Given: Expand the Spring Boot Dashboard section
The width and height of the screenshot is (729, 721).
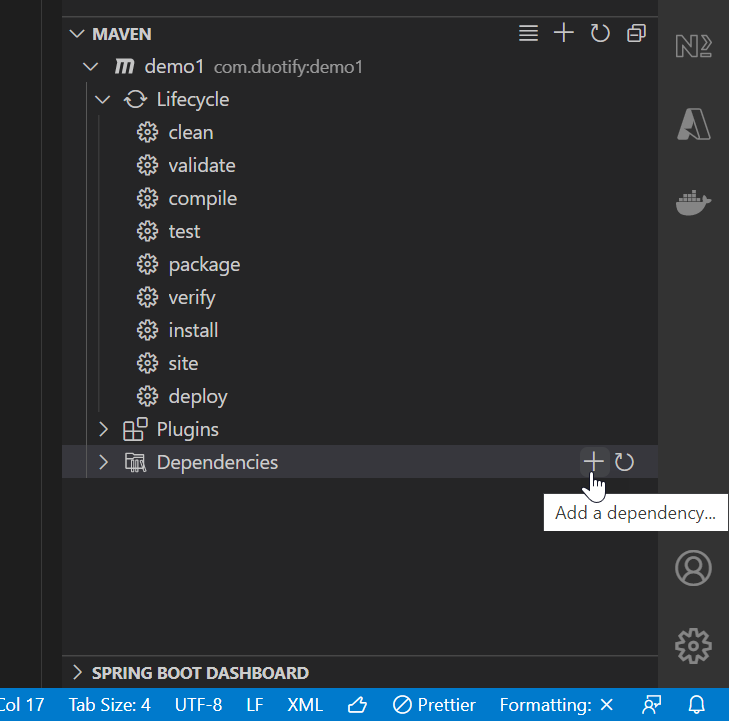Looking at the screenshot, I should 78,672.
